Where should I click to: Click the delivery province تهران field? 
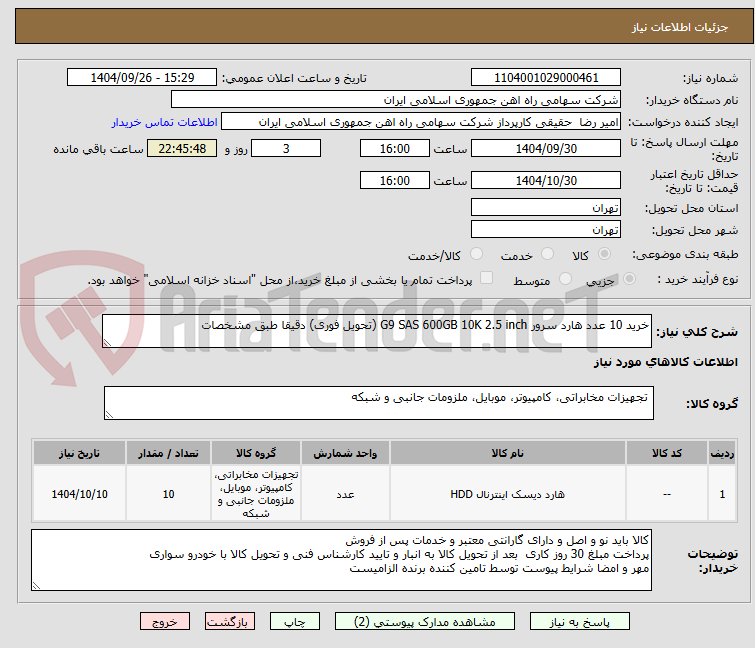coord(546,207)
